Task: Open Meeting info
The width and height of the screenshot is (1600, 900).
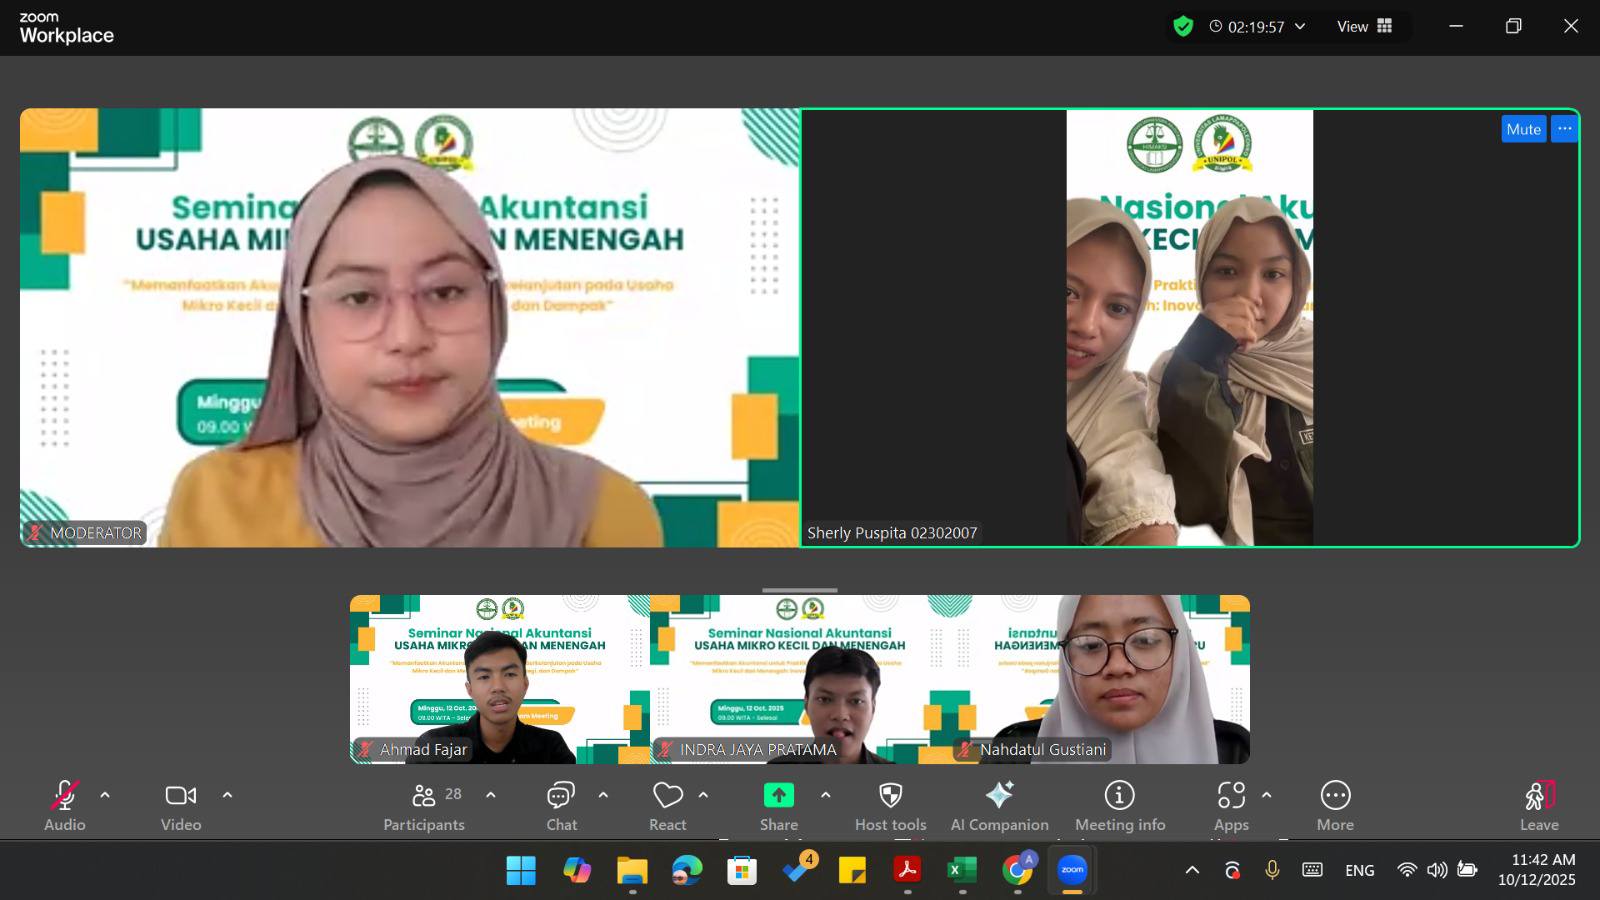Action: point(1119,797)
